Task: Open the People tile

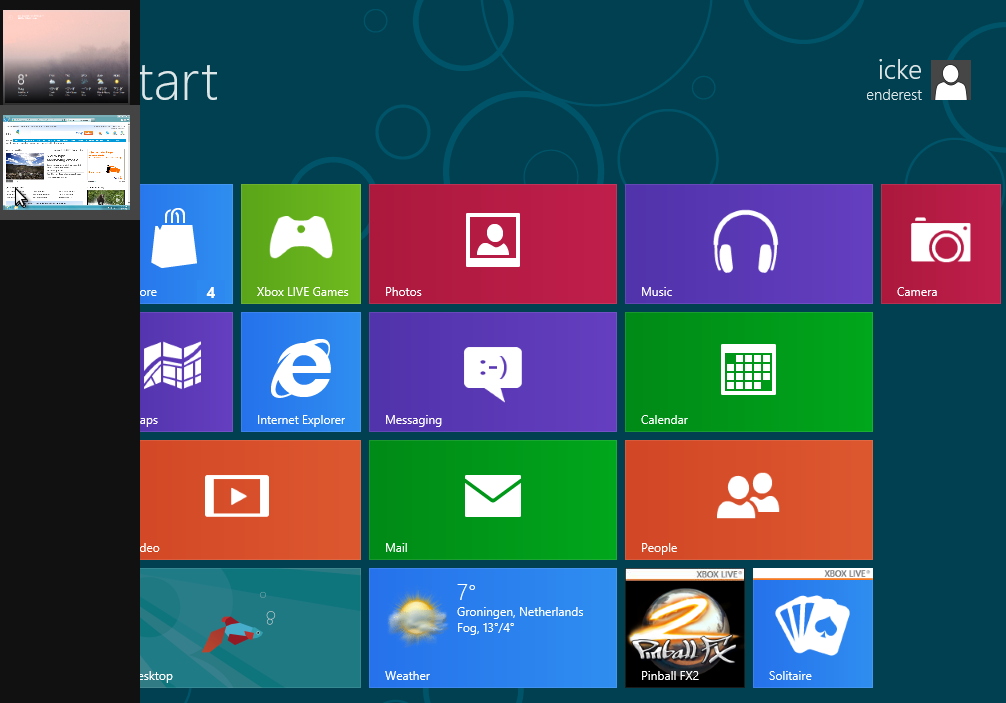Action: (748, 499)
